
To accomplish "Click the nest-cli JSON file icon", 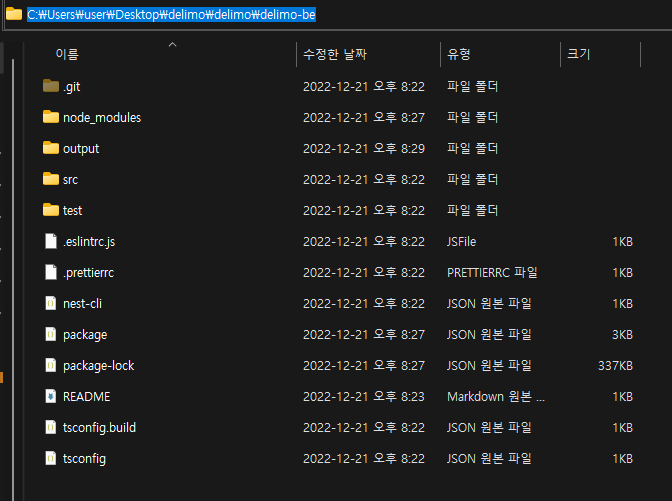I will pos(51,303).
